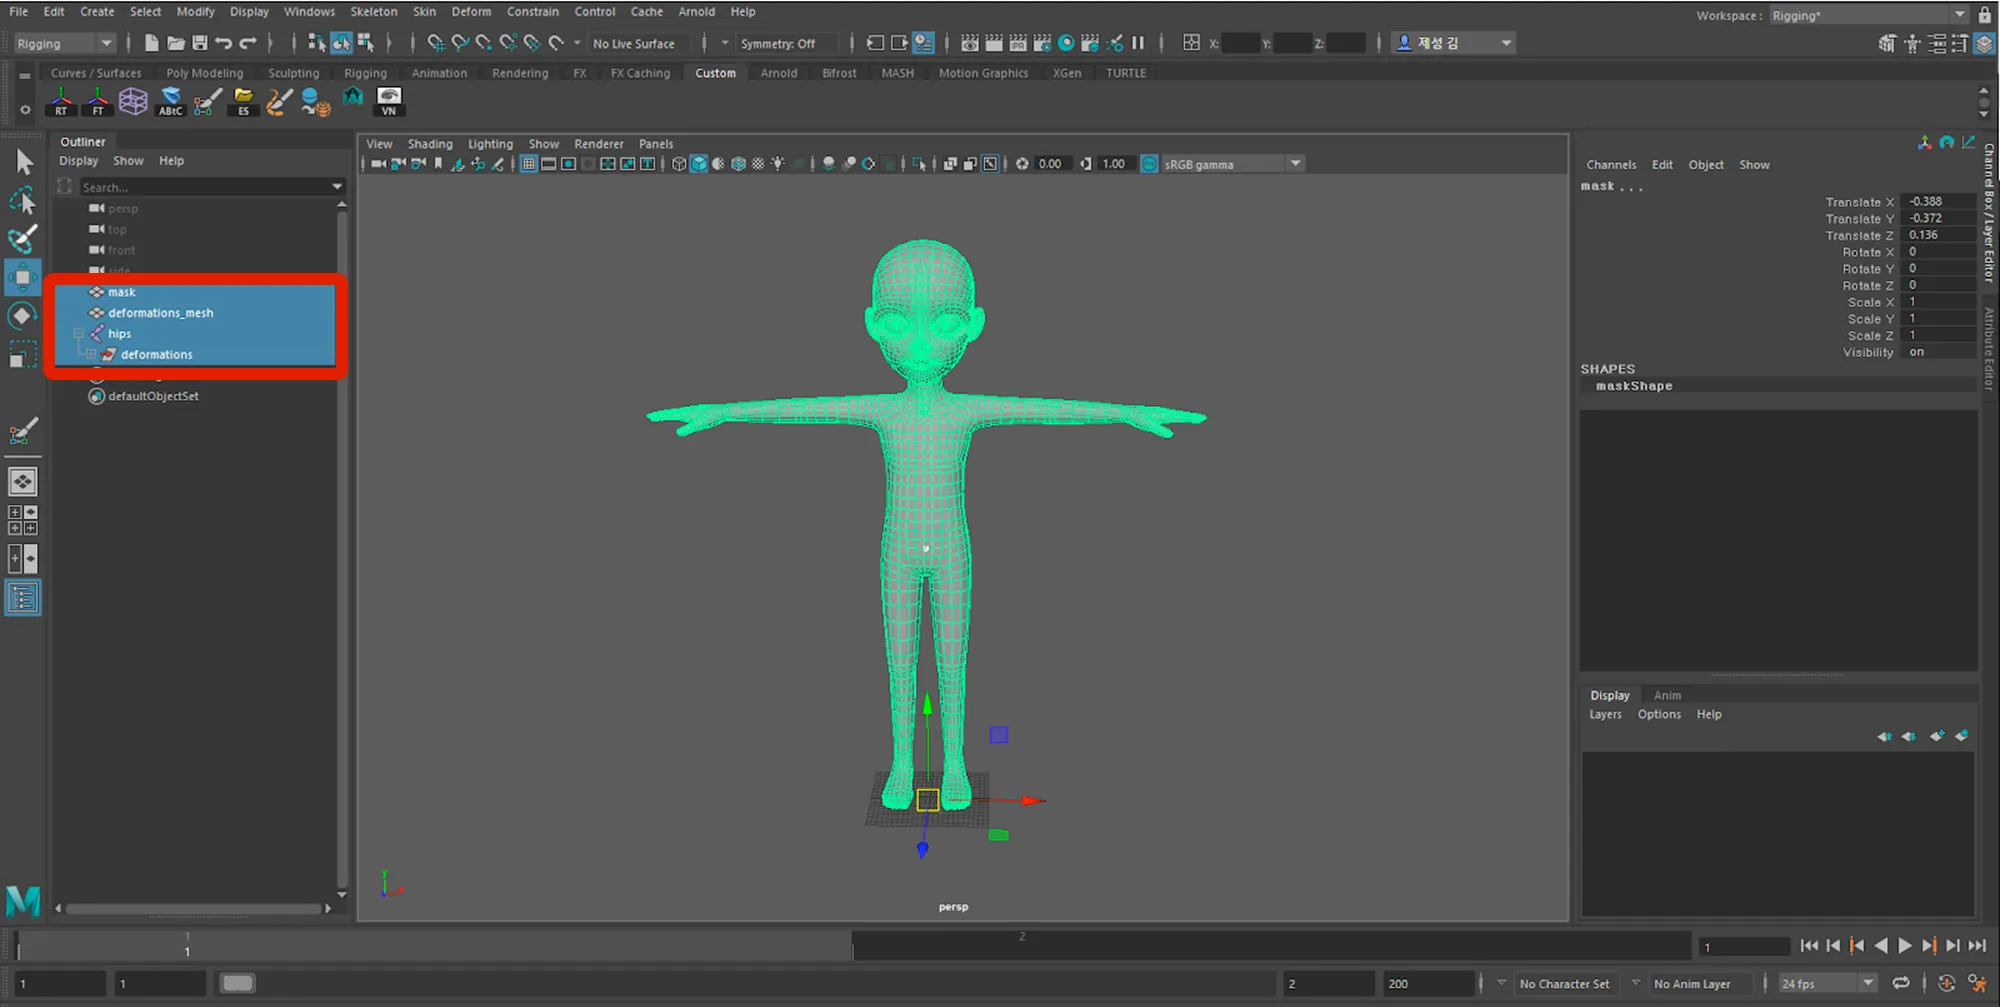
Task: Open the viewport Shading menu
Action: pyautogui.click(x=430, y=144)
